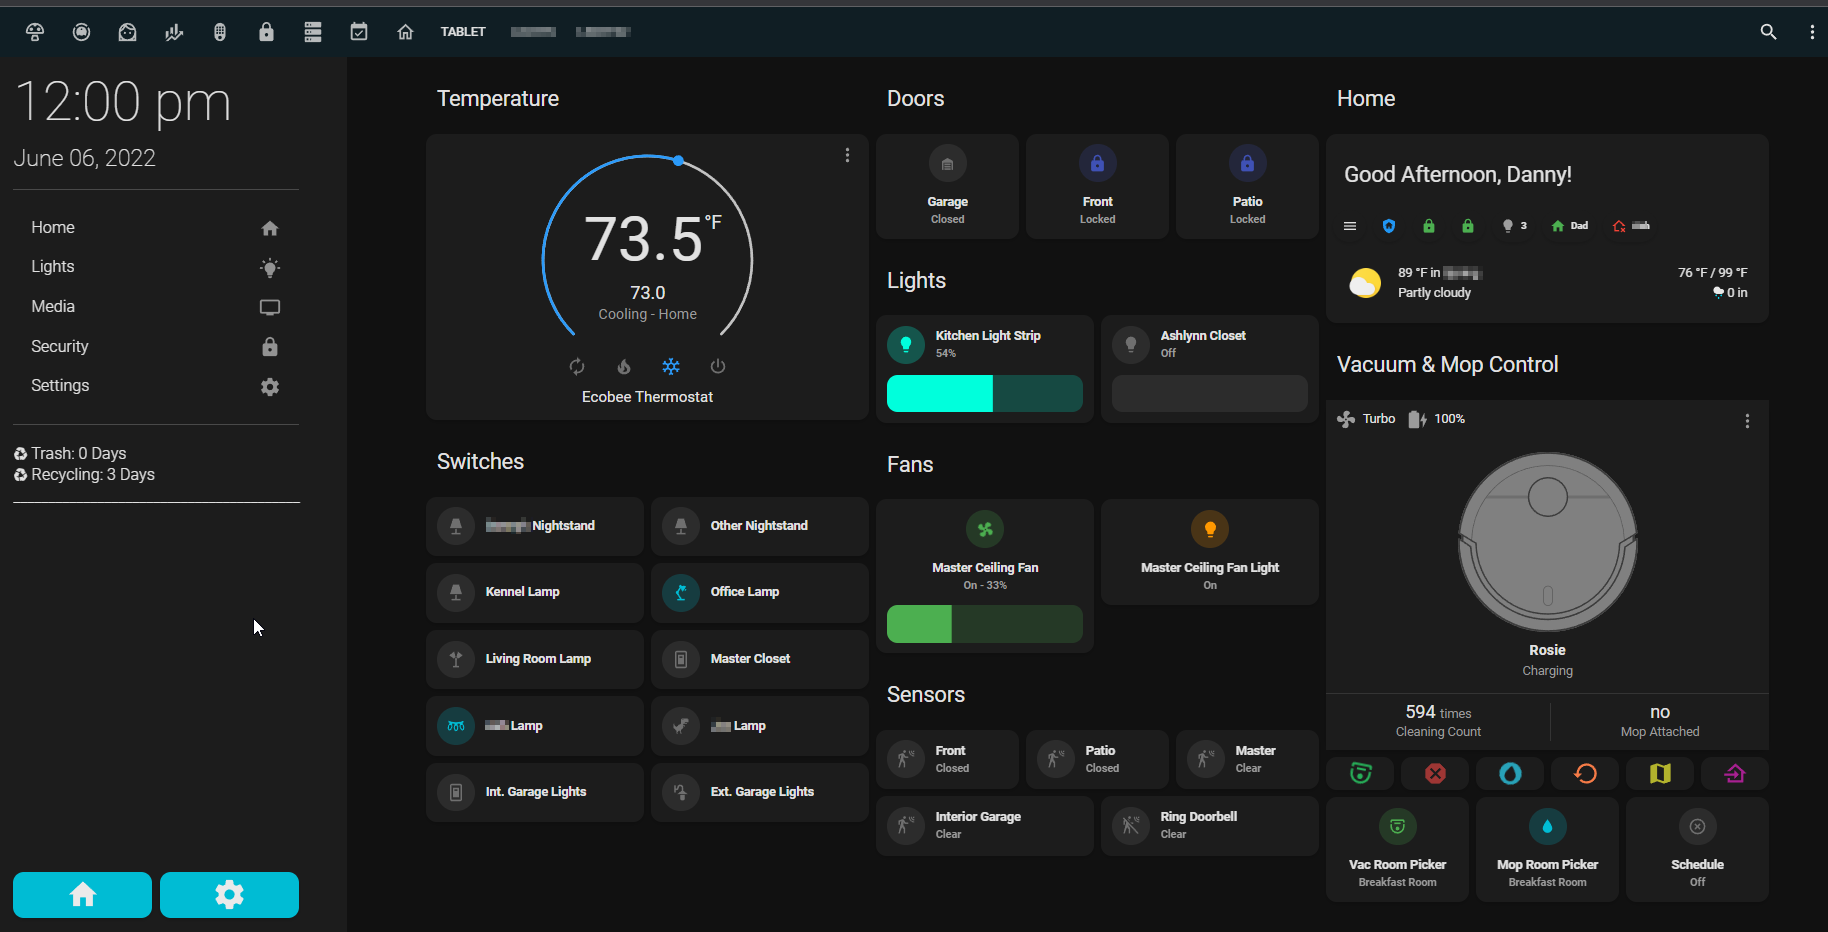Open the Interior Garage sensor card

pyautogui.click(x=985, y=826)
